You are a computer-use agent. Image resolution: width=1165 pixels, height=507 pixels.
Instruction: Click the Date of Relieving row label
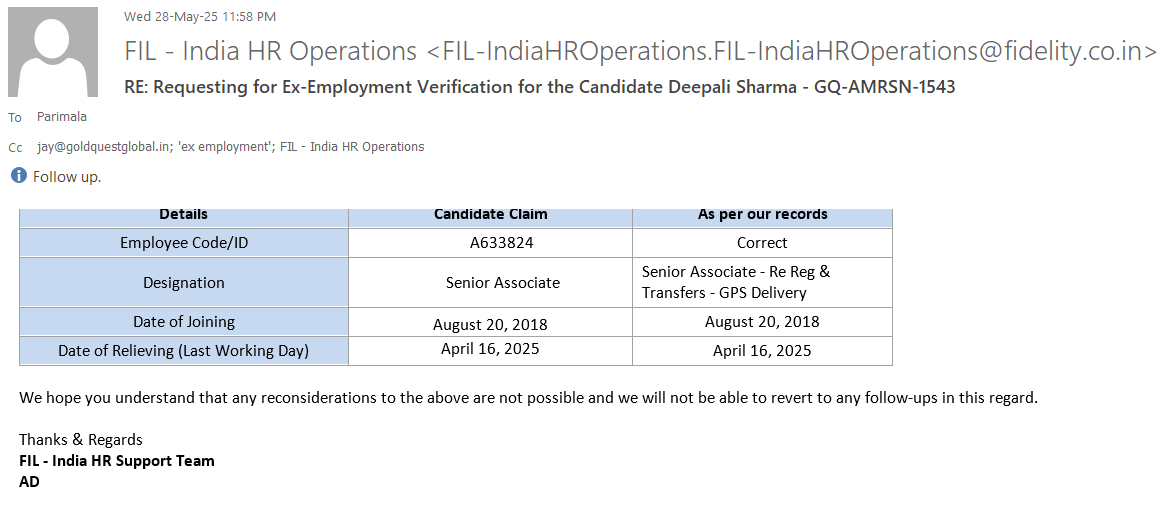(184, 351)
